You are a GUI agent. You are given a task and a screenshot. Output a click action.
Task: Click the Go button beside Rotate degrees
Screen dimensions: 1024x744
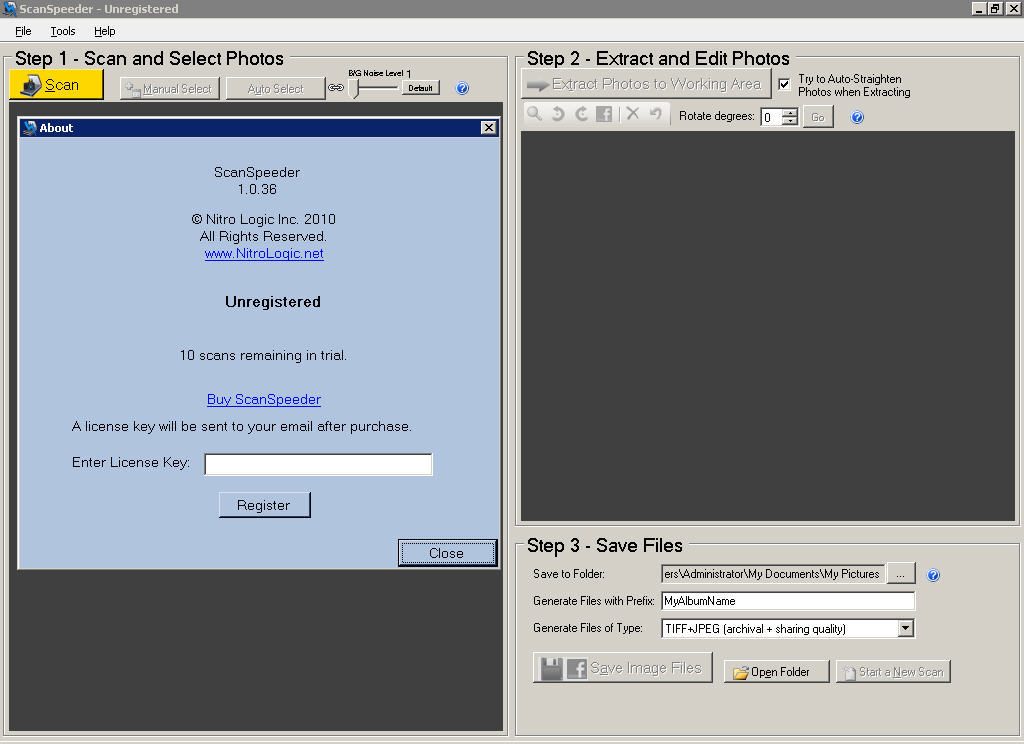tap(818, 117)
